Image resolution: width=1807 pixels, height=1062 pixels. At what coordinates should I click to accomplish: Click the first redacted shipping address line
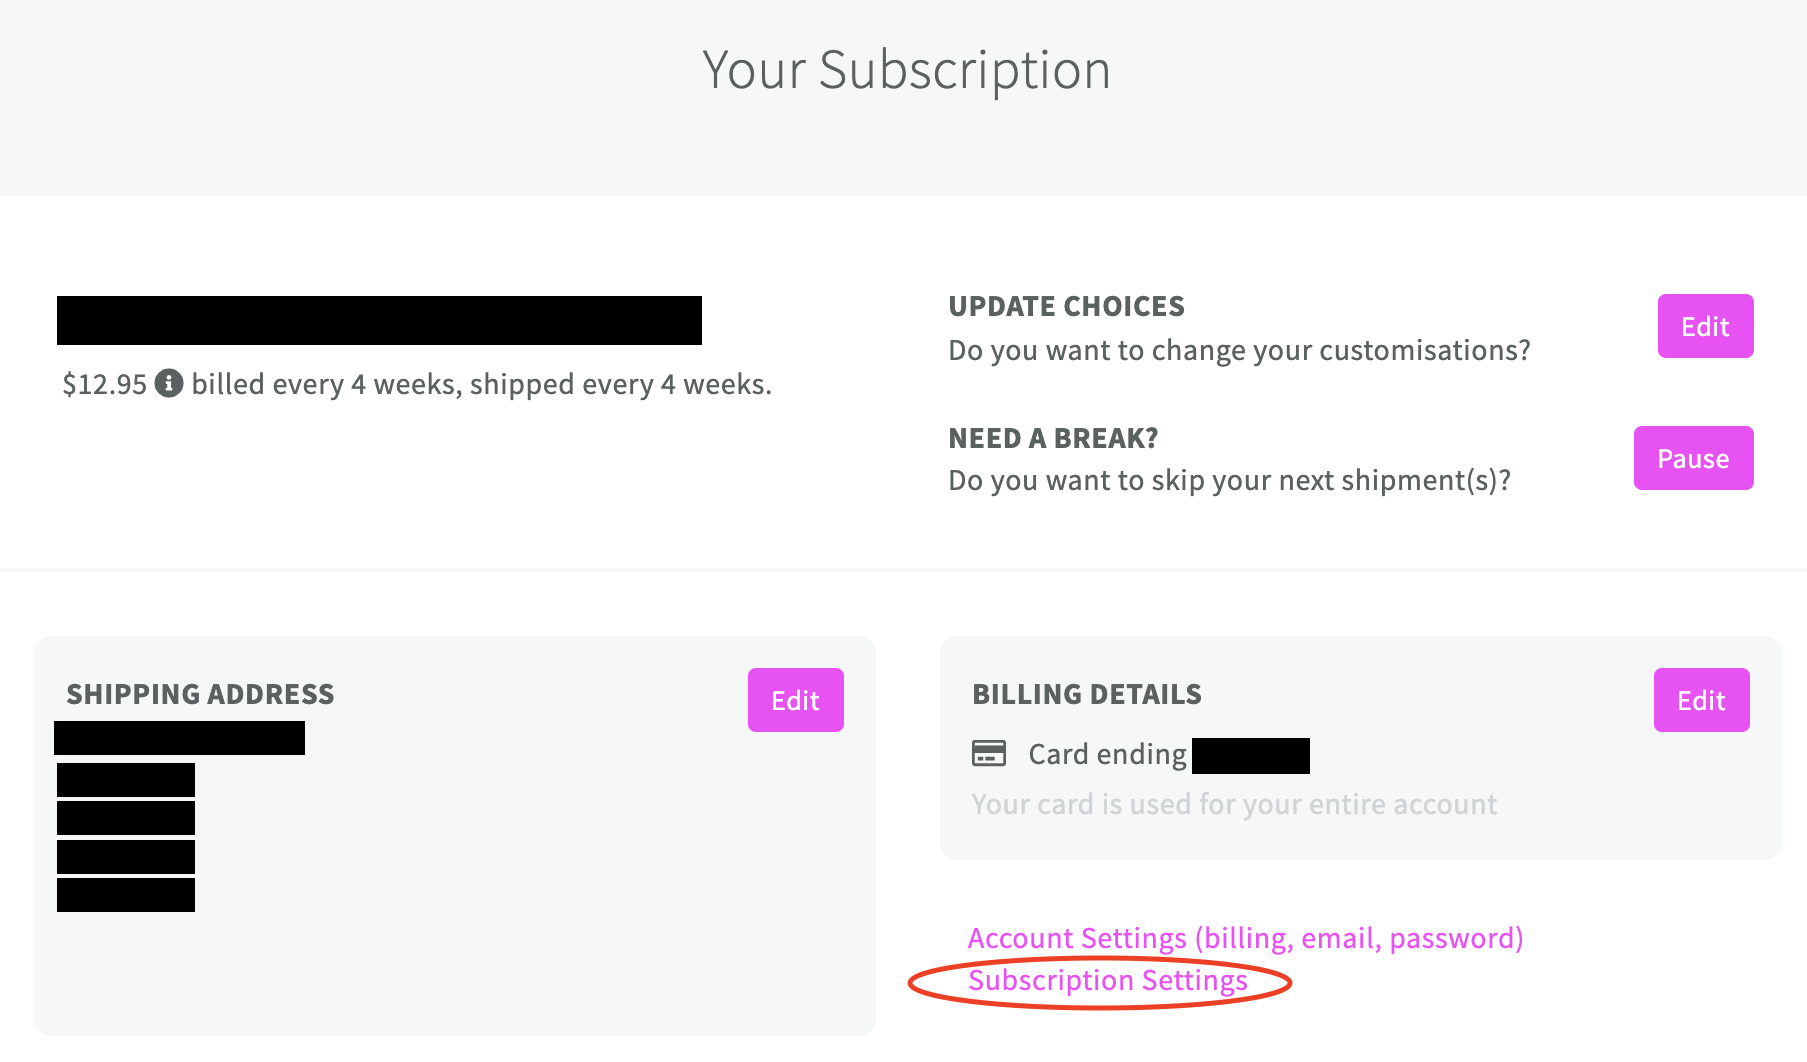tap(179, 738)
